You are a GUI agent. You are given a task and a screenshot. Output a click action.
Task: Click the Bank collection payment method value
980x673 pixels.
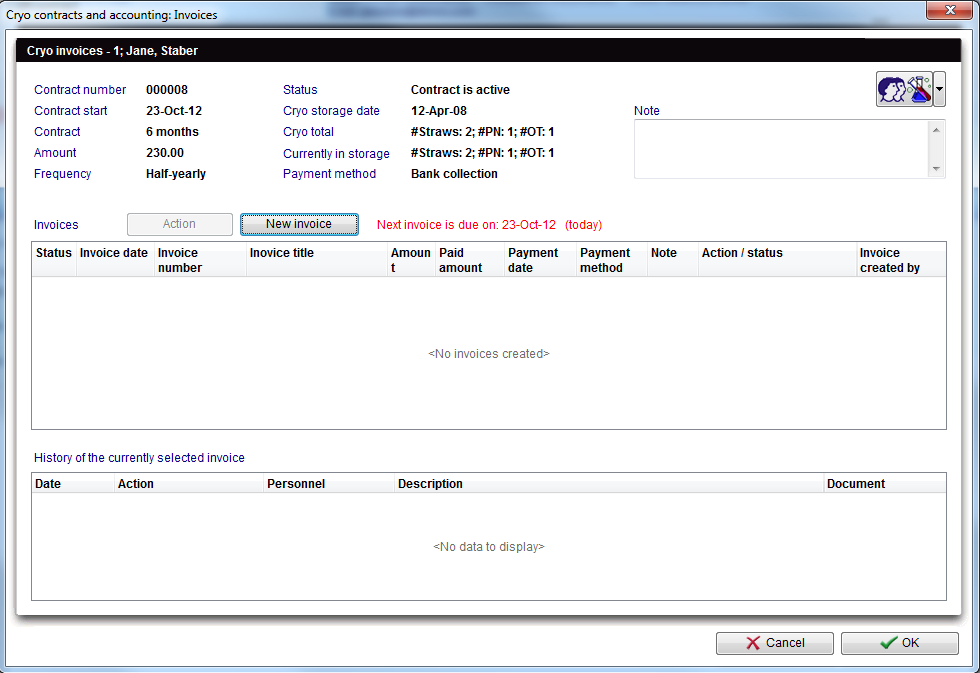pyautogui.click(x=454, y=174)
